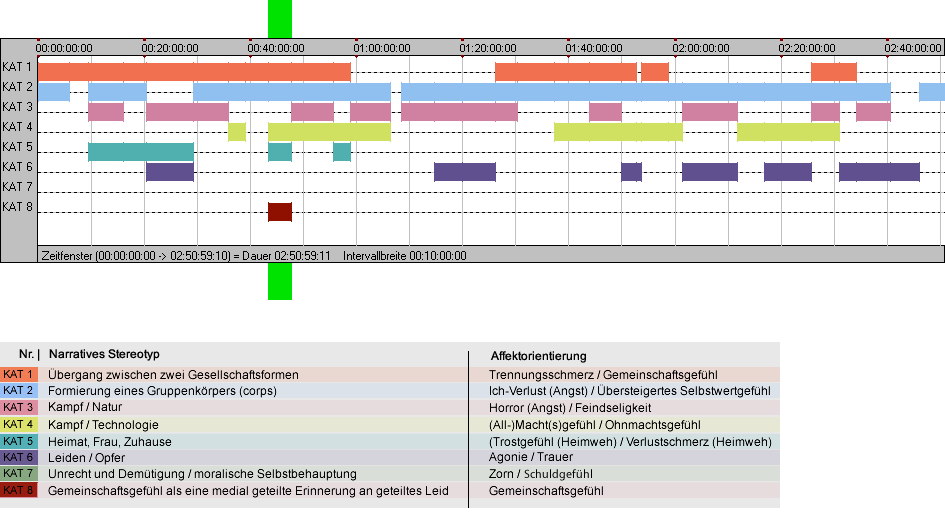The width and height of the screenshot is (945, 530).
Task: Click the 02:20:00:00 timecode on ruler
Action: (x=807, y=48)
